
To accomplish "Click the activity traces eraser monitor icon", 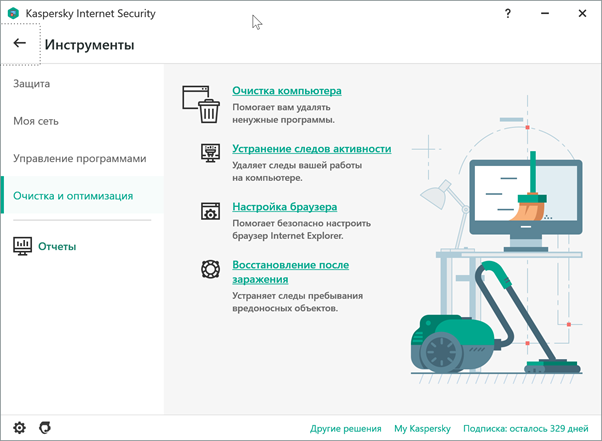I will click(210, 153).
